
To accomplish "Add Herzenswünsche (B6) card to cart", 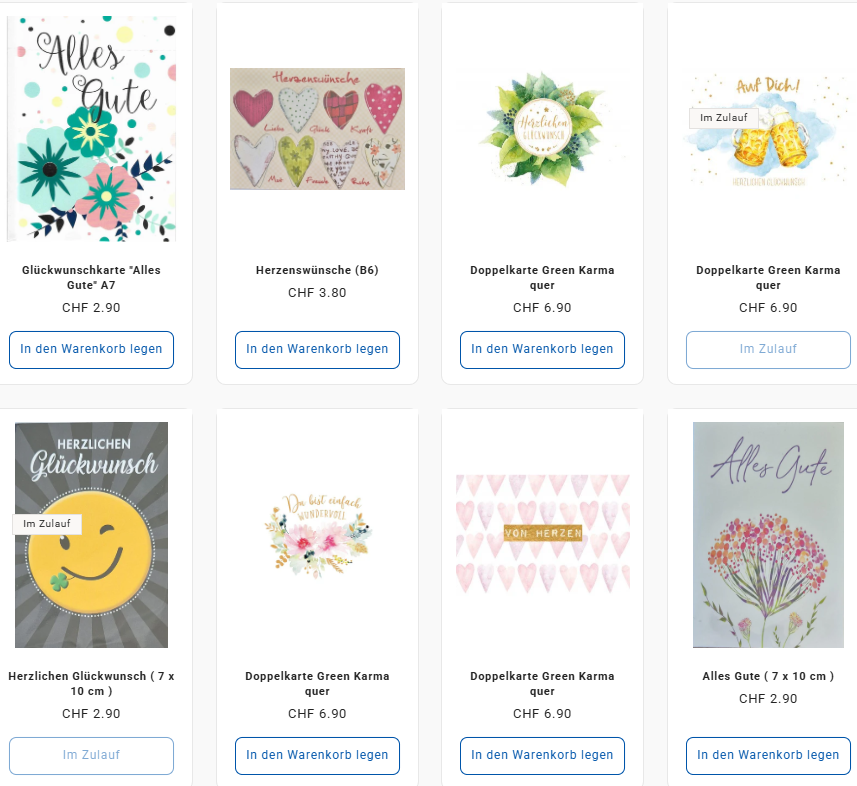I will point(317,350).
